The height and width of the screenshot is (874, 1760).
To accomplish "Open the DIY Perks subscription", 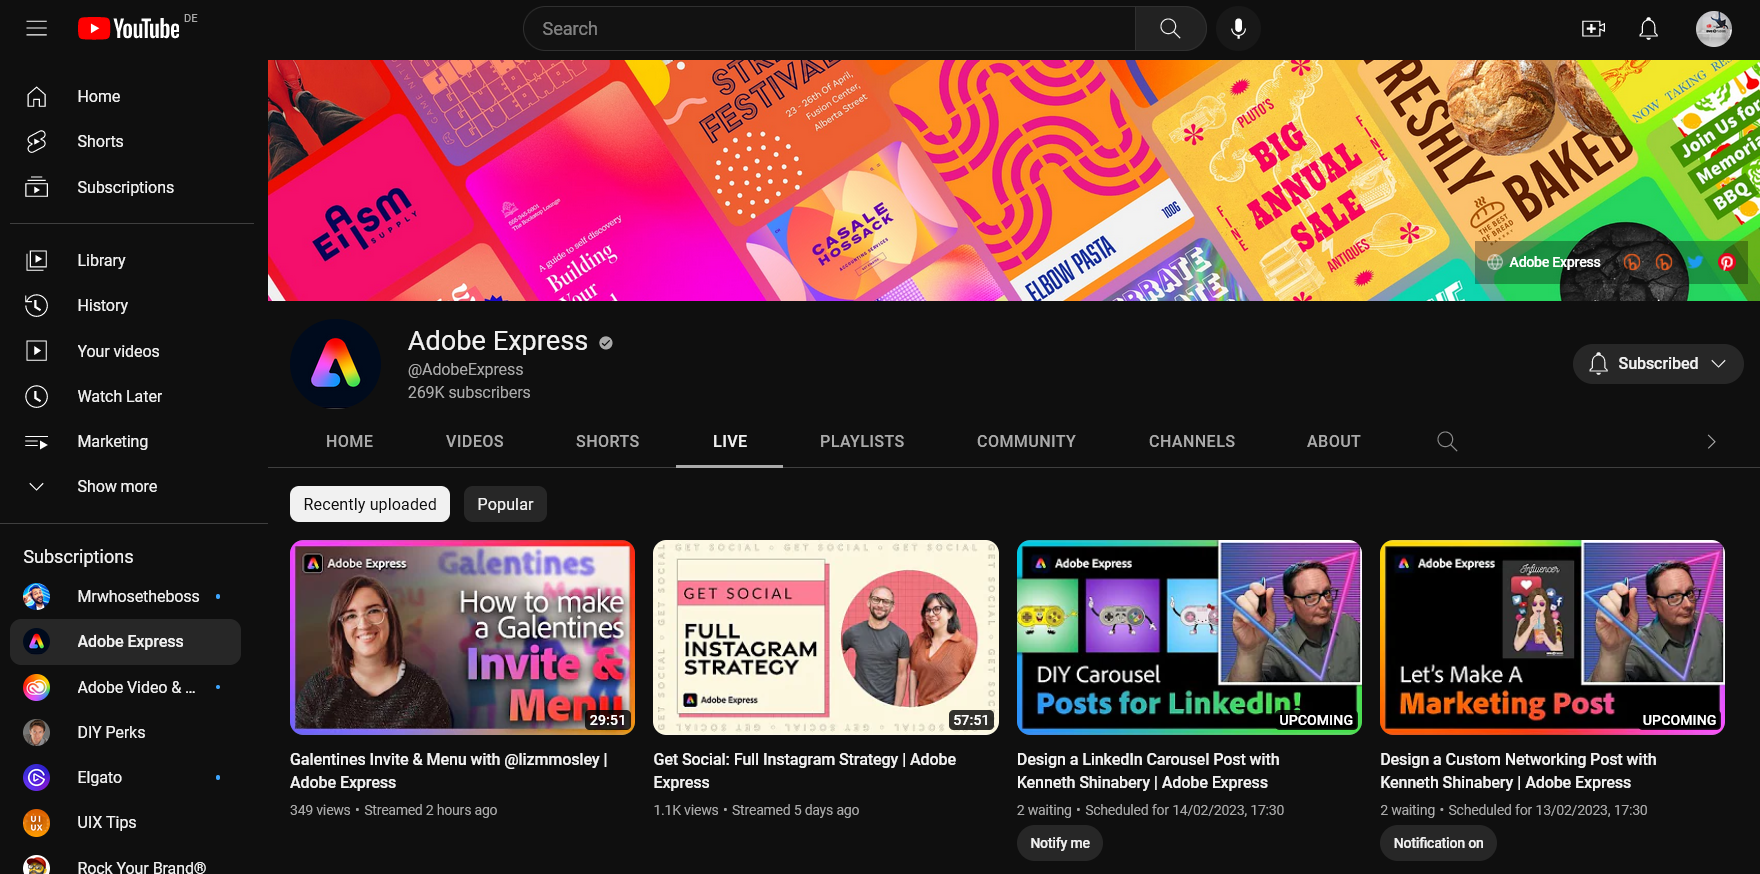I will point(125,732).
